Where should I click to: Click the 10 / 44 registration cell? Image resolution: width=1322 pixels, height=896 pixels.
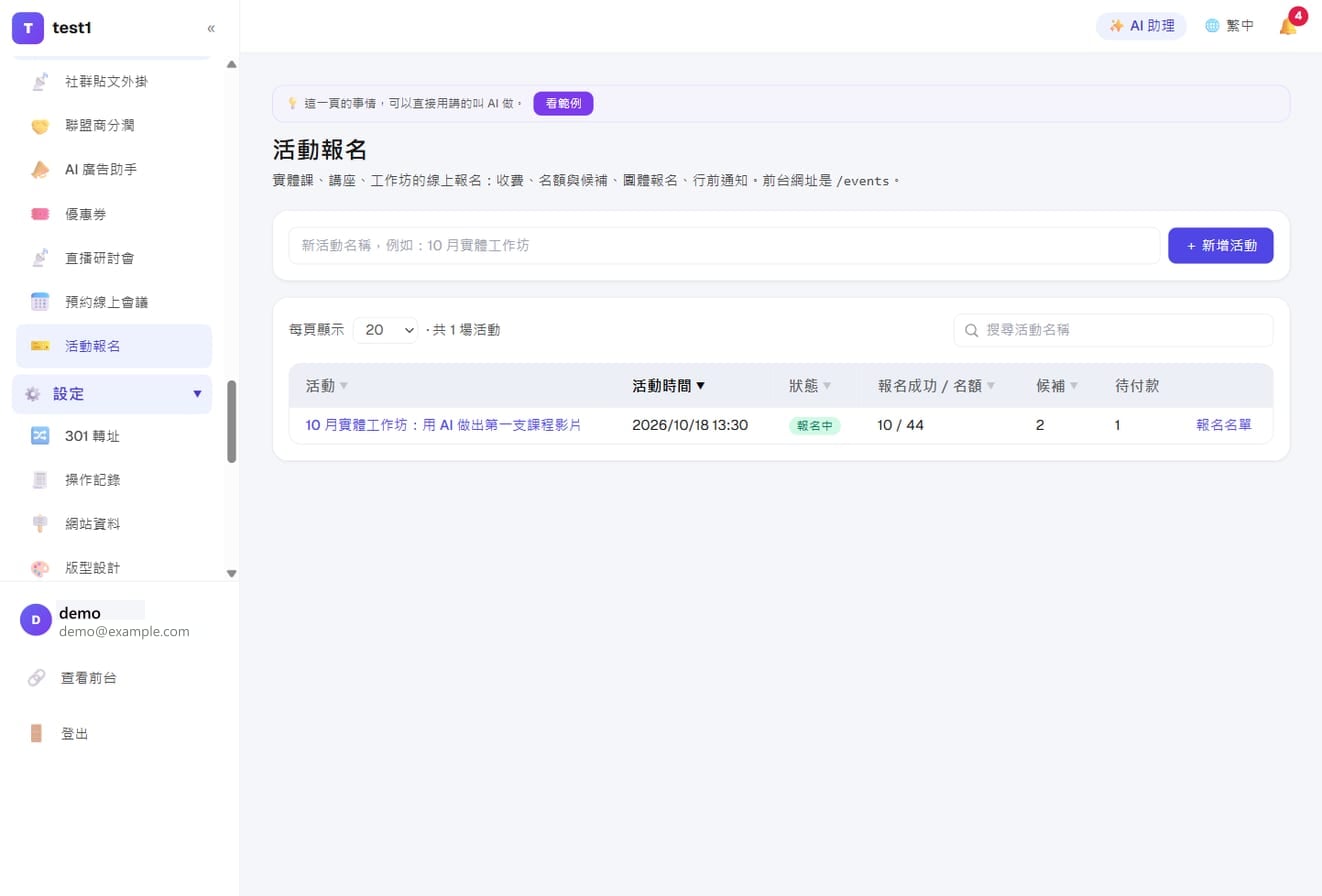point(901,425)
